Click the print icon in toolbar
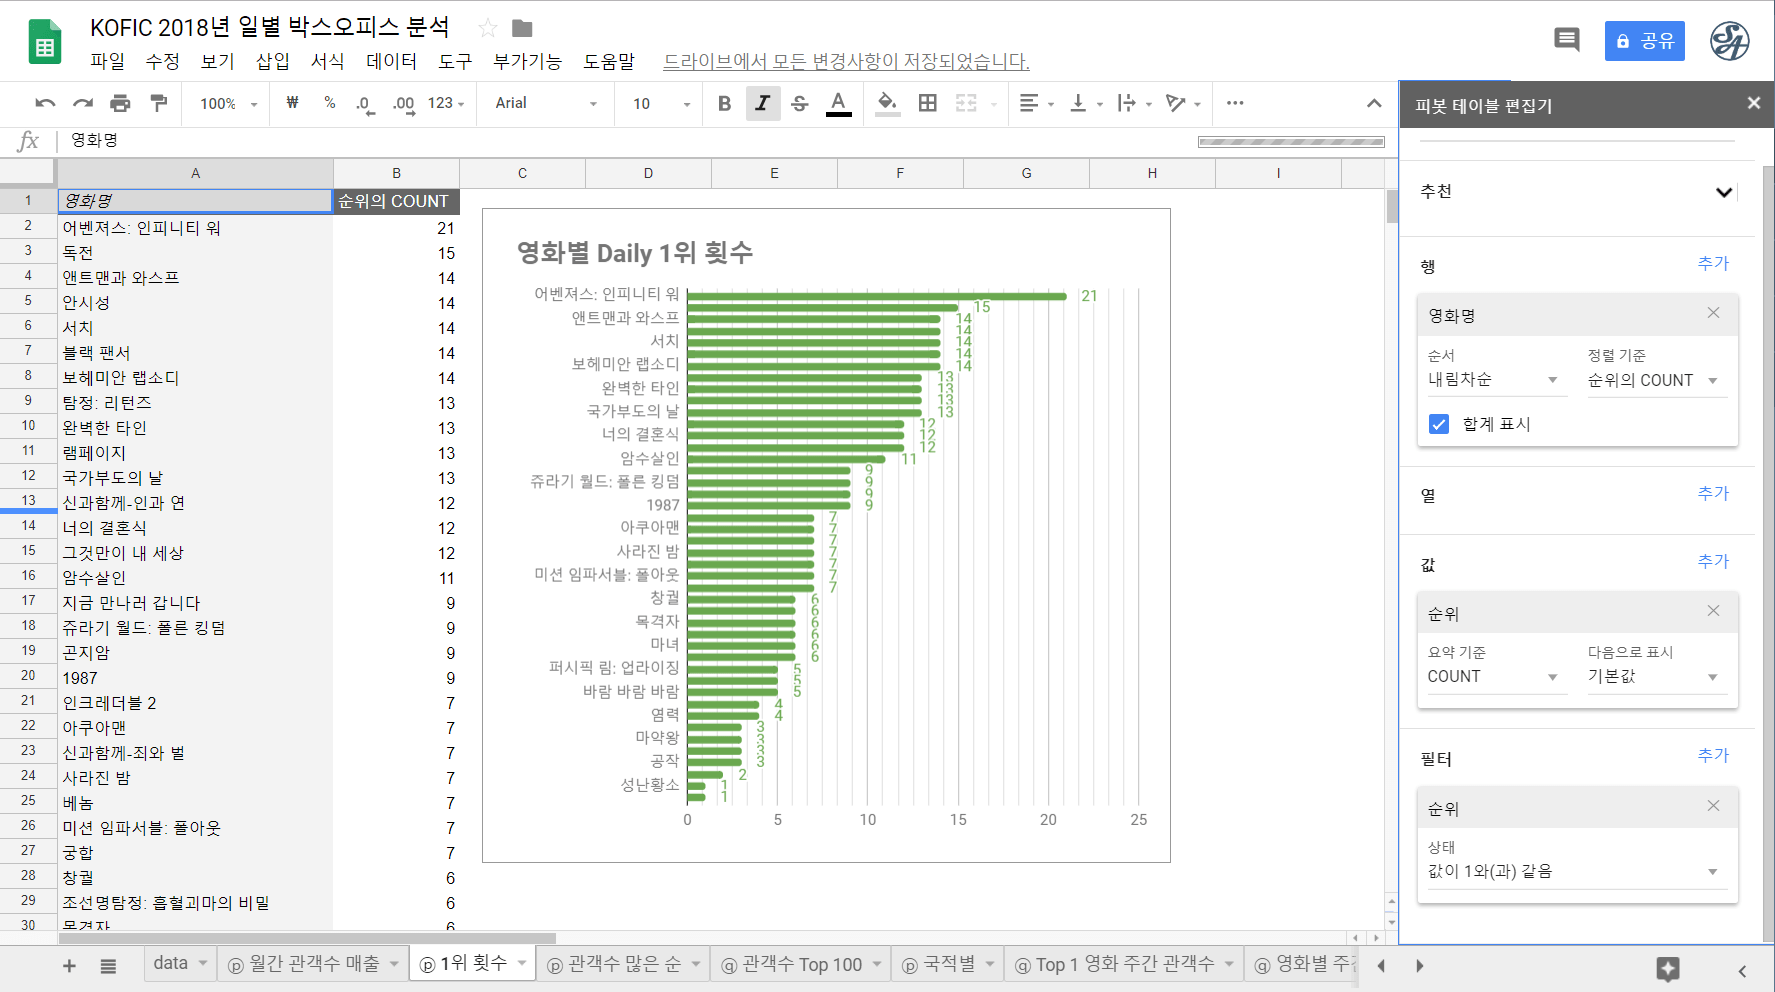 pyautogui.click(x=120, y=103)
